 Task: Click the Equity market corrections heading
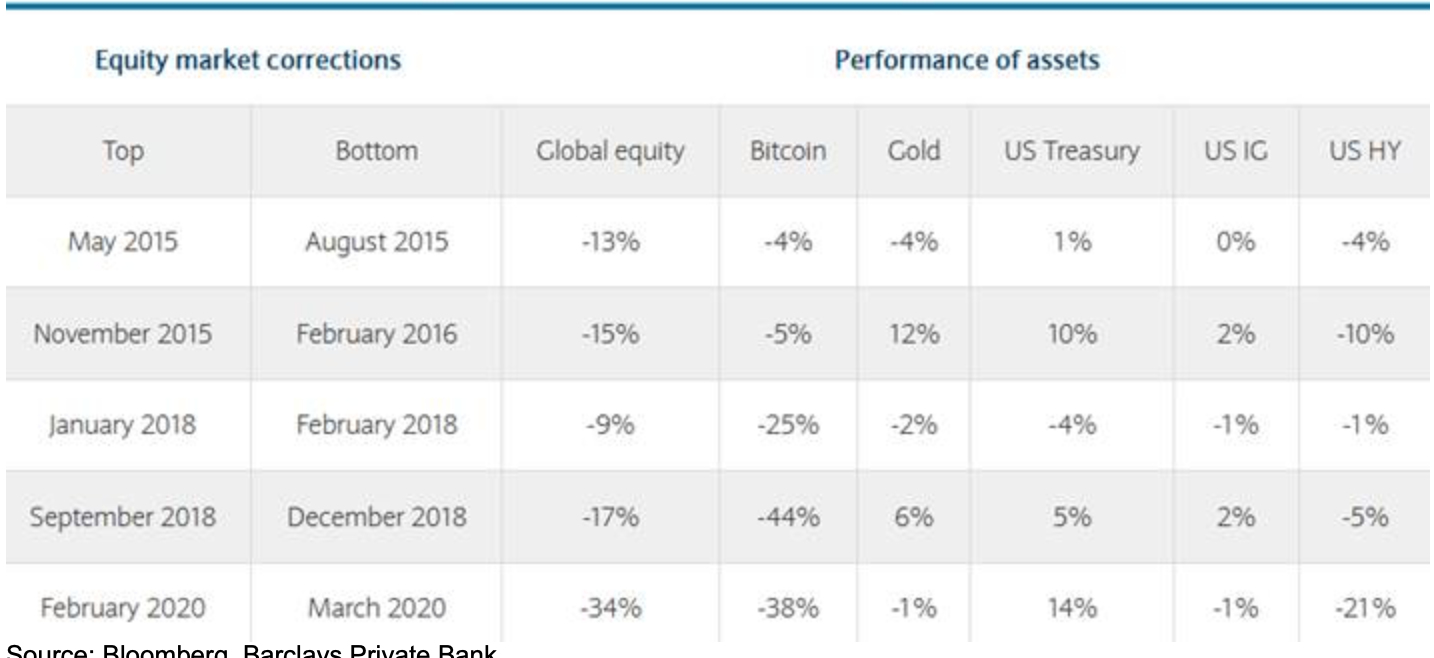[247, 60]
